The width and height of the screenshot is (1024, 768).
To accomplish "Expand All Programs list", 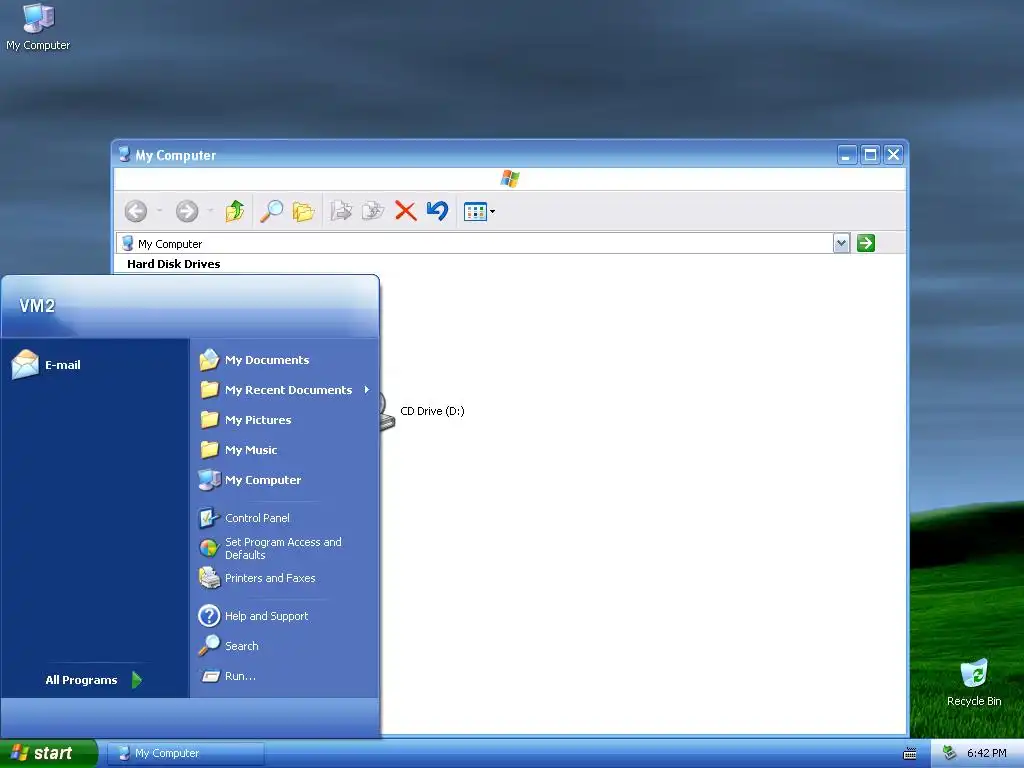I will tap(94, 680).
